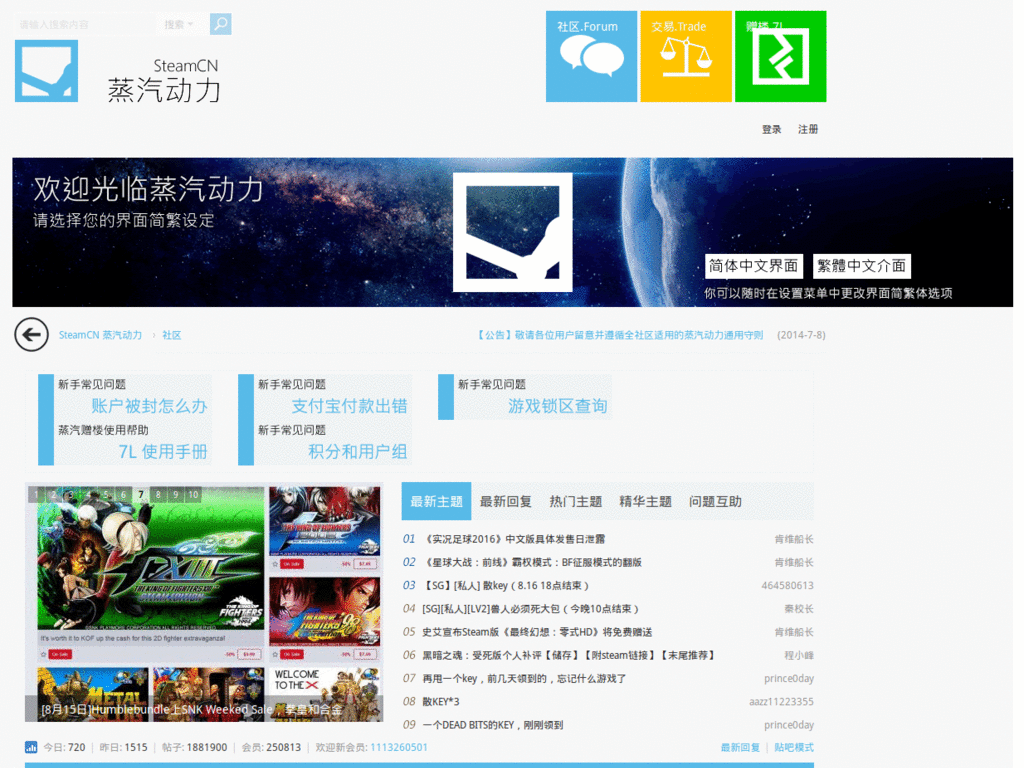Open thread 04 兽人必须死大包
Viewport: 1024px width, 768px height.
click(530, 609)
